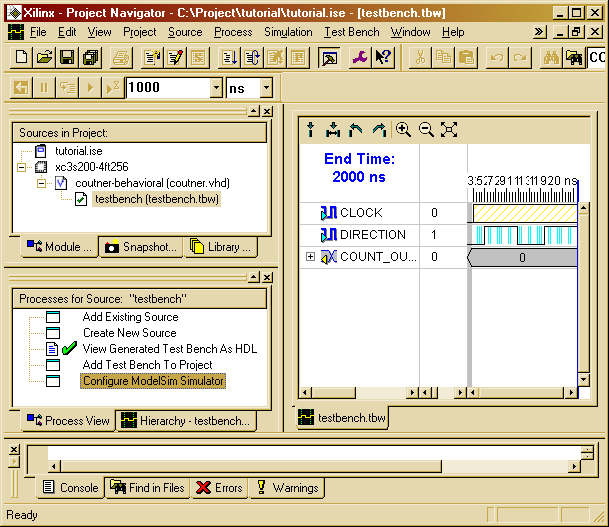
Task: Select the Errors output tab
Action: pyautogui.click(x=219, y=488)
